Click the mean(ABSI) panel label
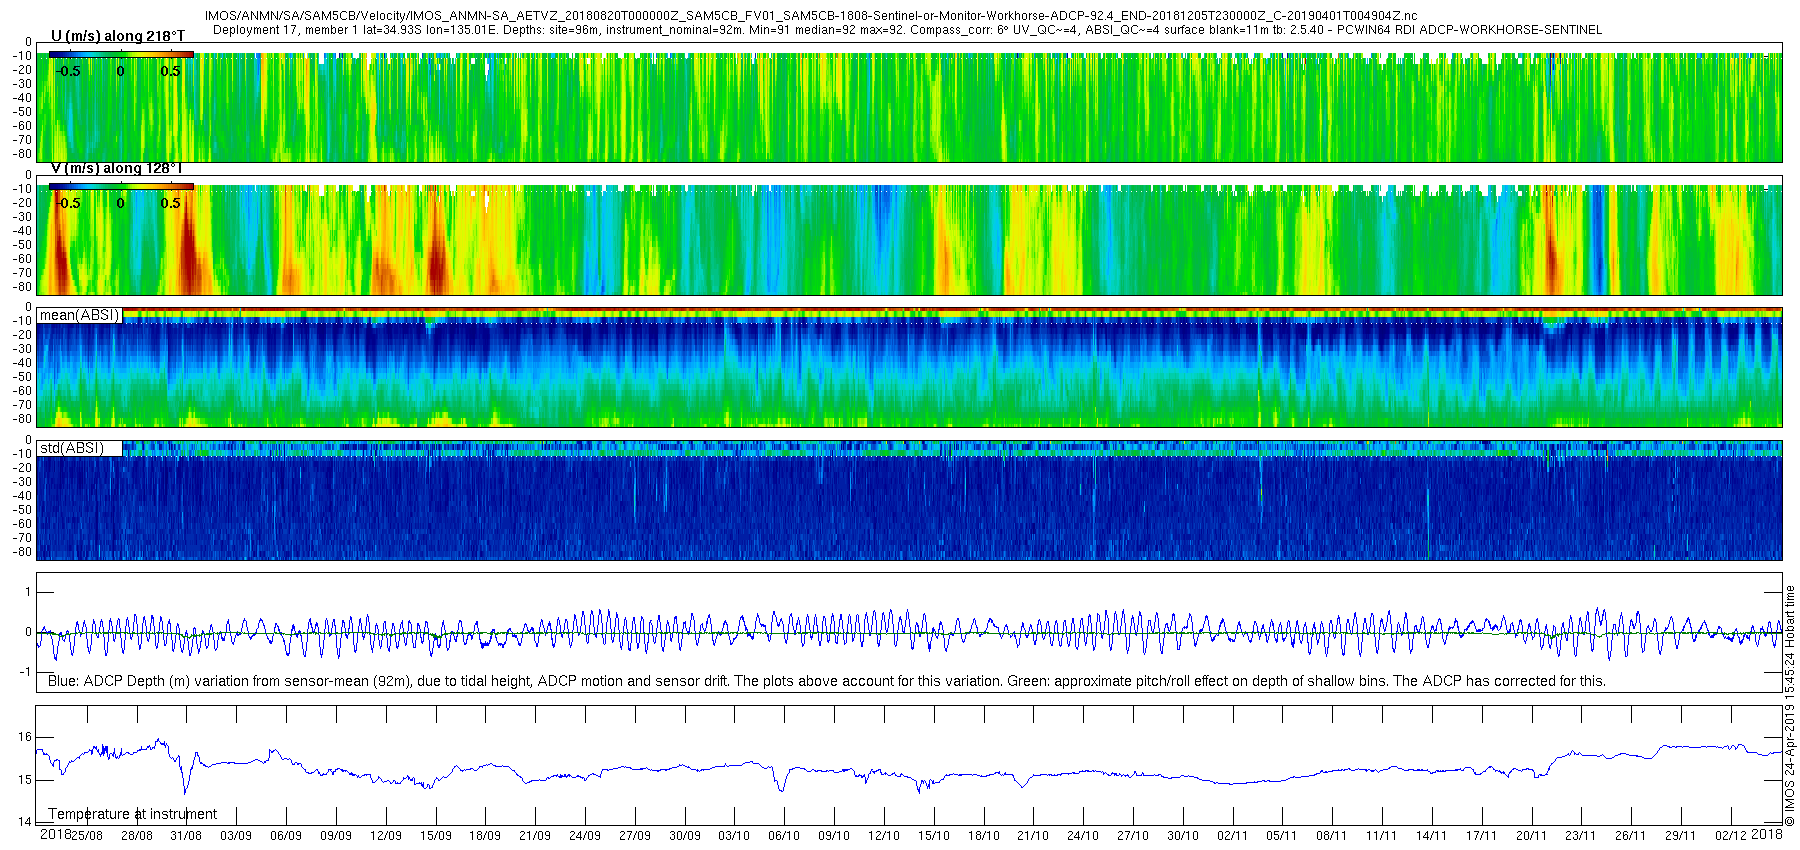Viewport: 1800px width, 850px height. [x=79, y=315]
